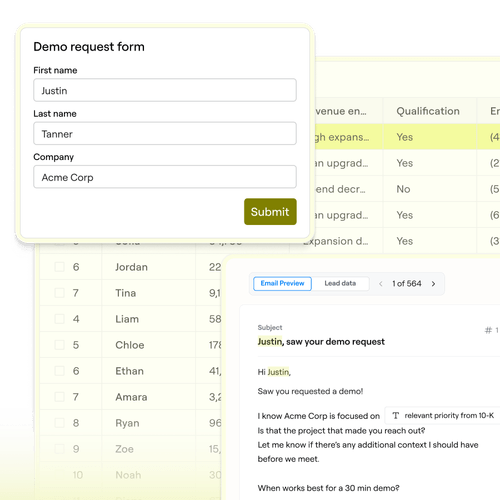Tick the checkbox in the Zoe row
This screenshot has height=500, width=500.
point(59,449)
